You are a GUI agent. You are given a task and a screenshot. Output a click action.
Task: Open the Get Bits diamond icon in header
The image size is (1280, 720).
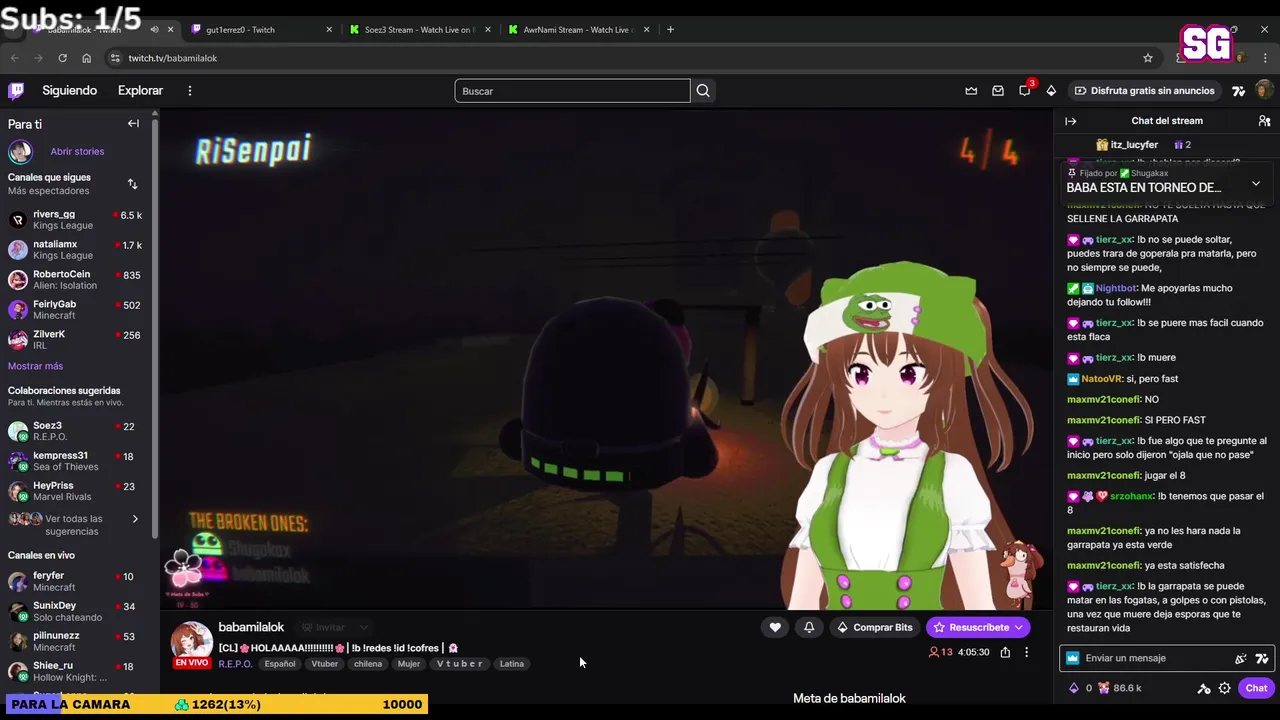tap(1051, 91)
